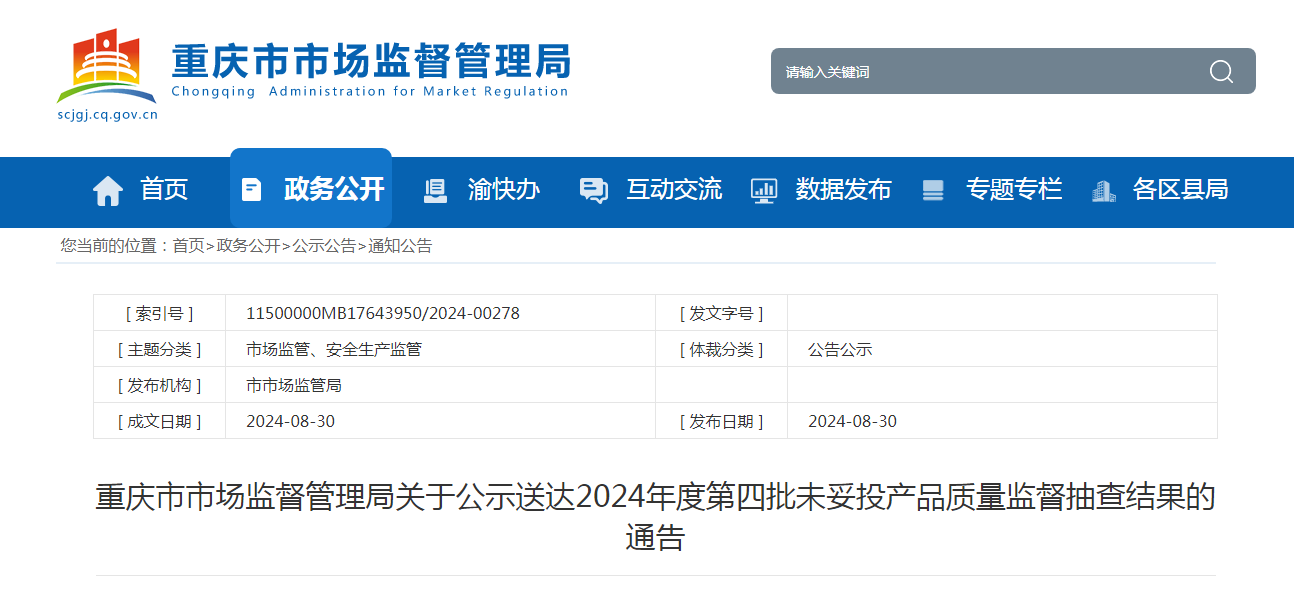
Task: Go to 公示公告 in the breadcrumb
Action: click(324, 246)
